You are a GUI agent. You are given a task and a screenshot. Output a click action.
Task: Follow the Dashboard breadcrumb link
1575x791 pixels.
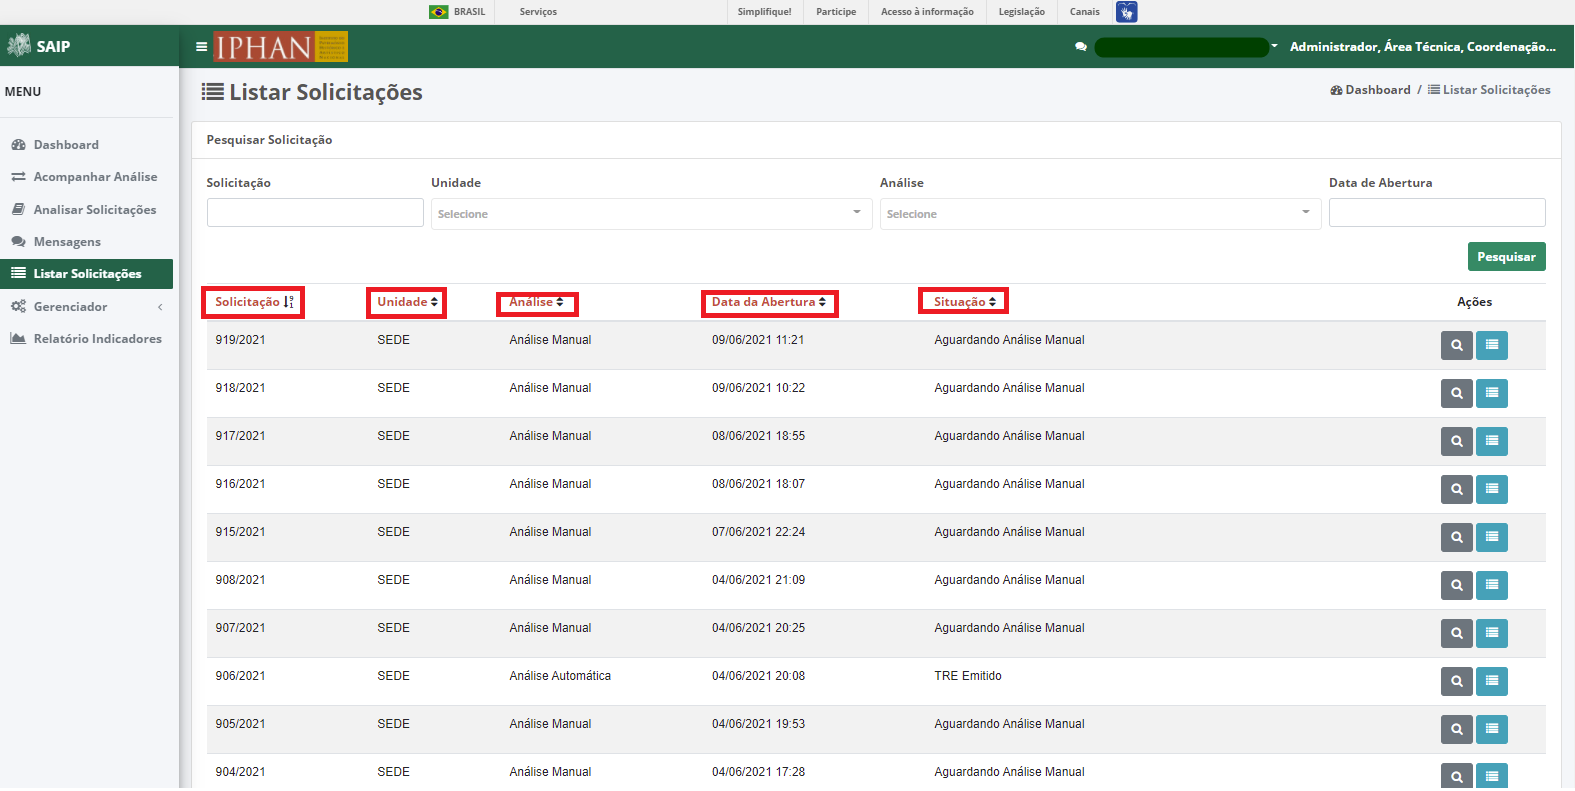pos(1370,90)
